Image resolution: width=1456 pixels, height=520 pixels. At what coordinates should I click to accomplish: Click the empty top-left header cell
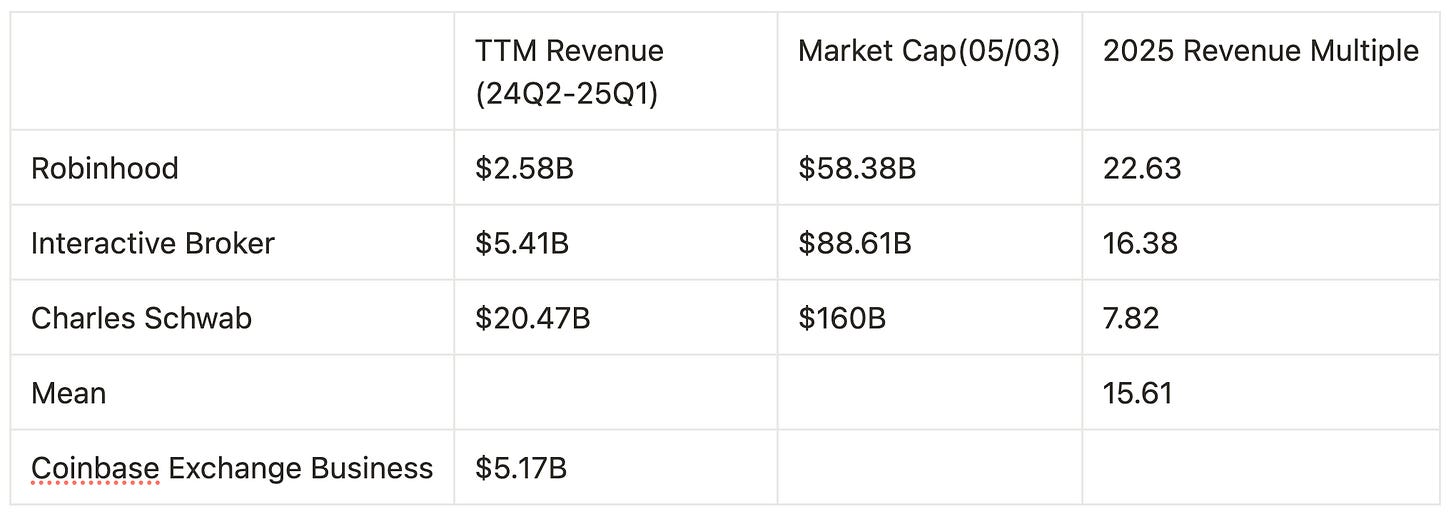(x=233, y=72)
